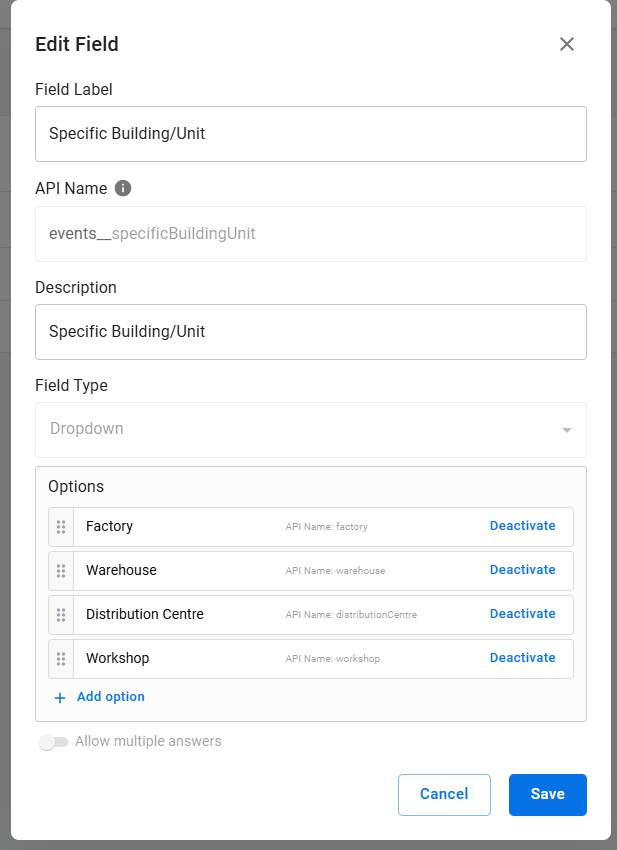Select the Distribution Centre option name
The height and width of the screenshot is (850, 617).
click(x=145, y=614)
